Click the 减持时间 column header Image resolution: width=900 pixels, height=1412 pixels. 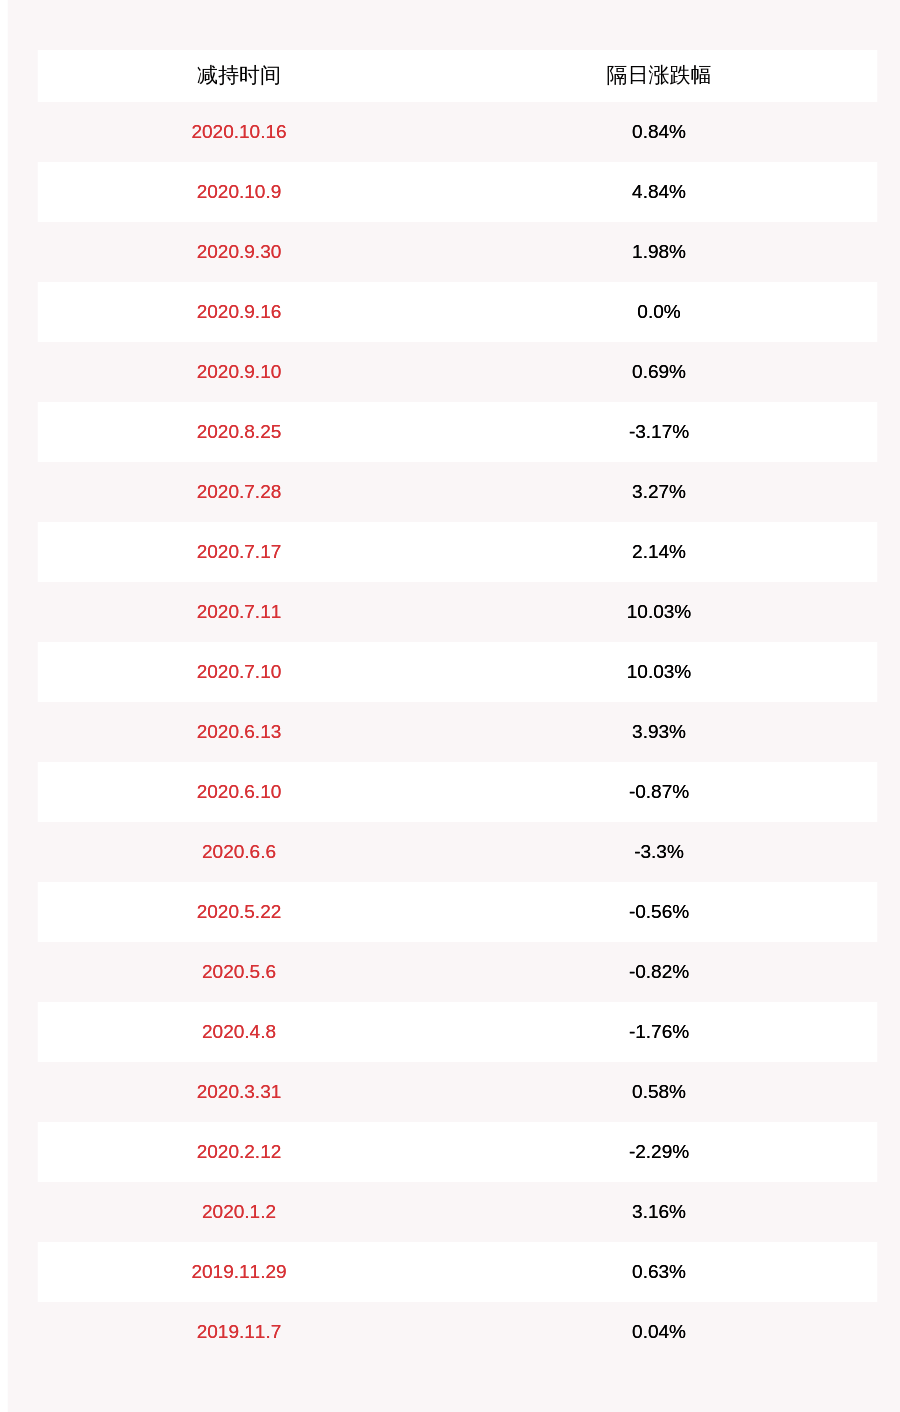click(x=238, y=76)
